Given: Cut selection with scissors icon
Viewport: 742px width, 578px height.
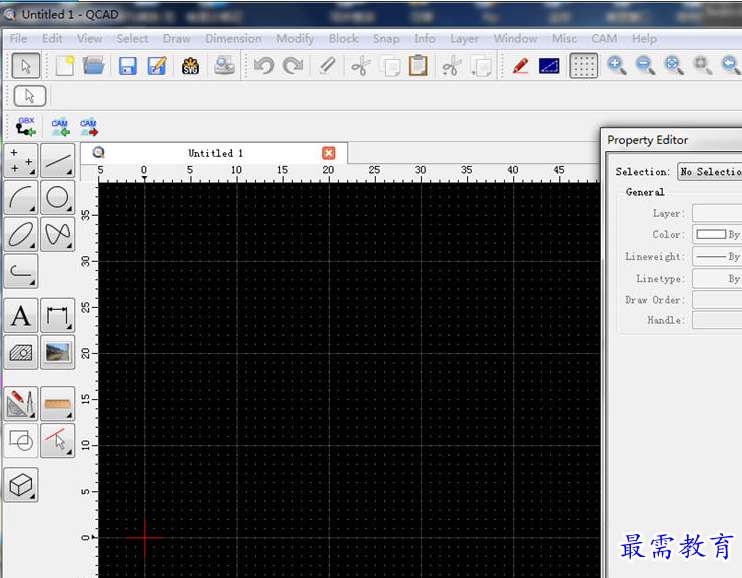Looking at the screenshot, I should pos(361,66).
